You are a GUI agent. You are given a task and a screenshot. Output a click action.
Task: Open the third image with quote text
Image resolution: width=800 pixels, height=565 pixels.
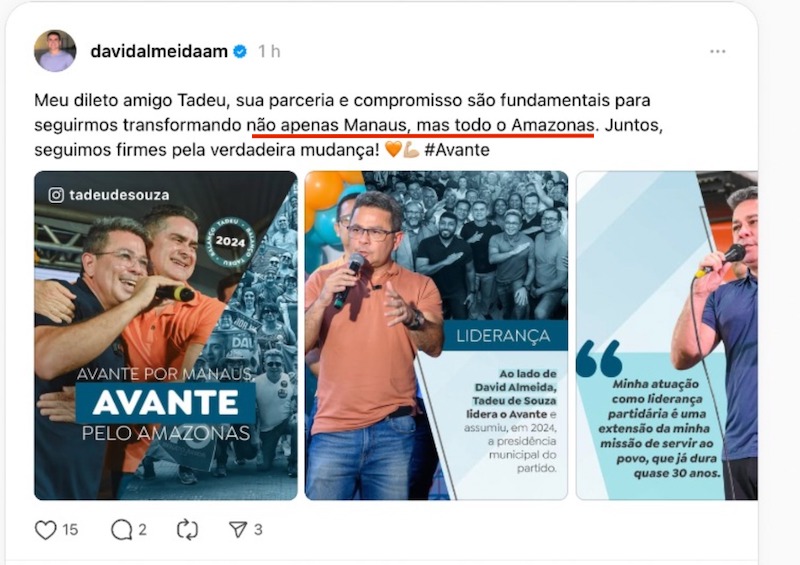[x=667, y=335]
